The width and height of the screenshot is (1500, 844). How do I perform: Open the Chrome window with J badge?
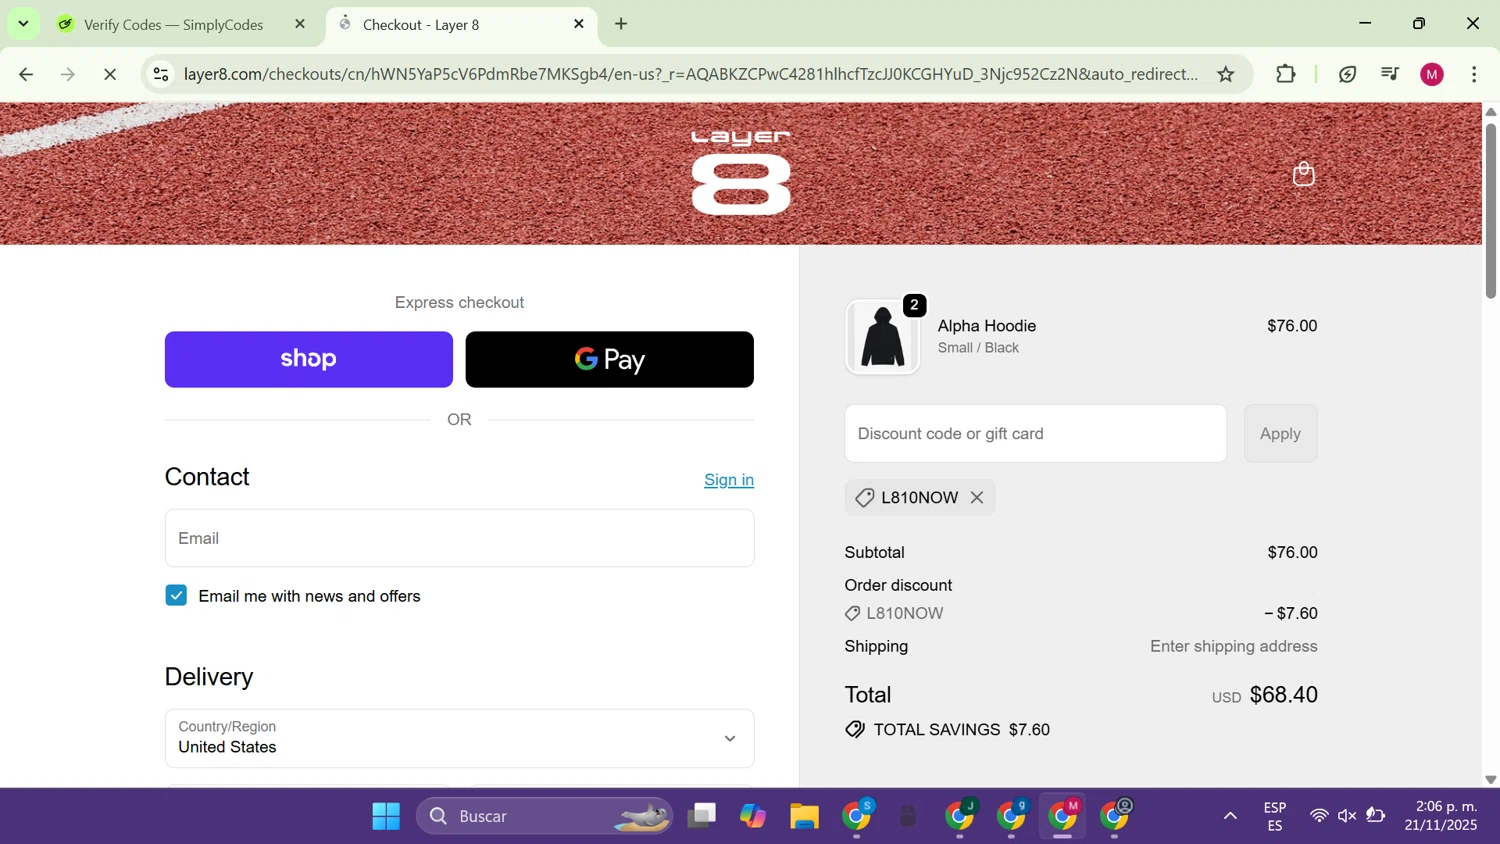coord(961,816)
